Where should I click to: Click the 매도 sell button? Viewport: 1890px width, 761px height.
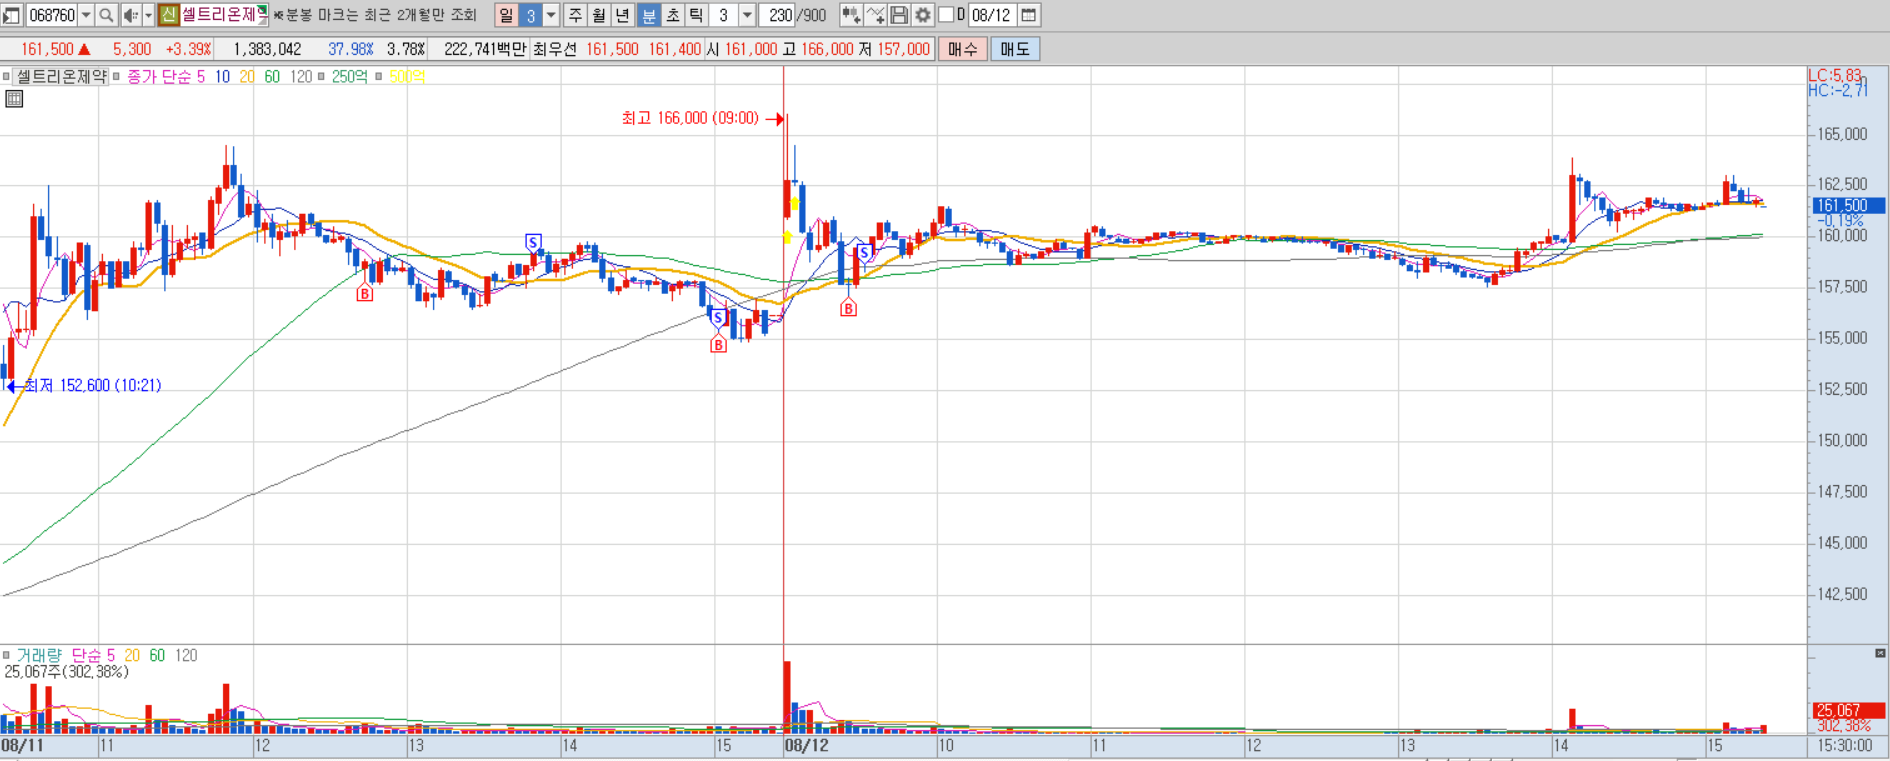1015,49
